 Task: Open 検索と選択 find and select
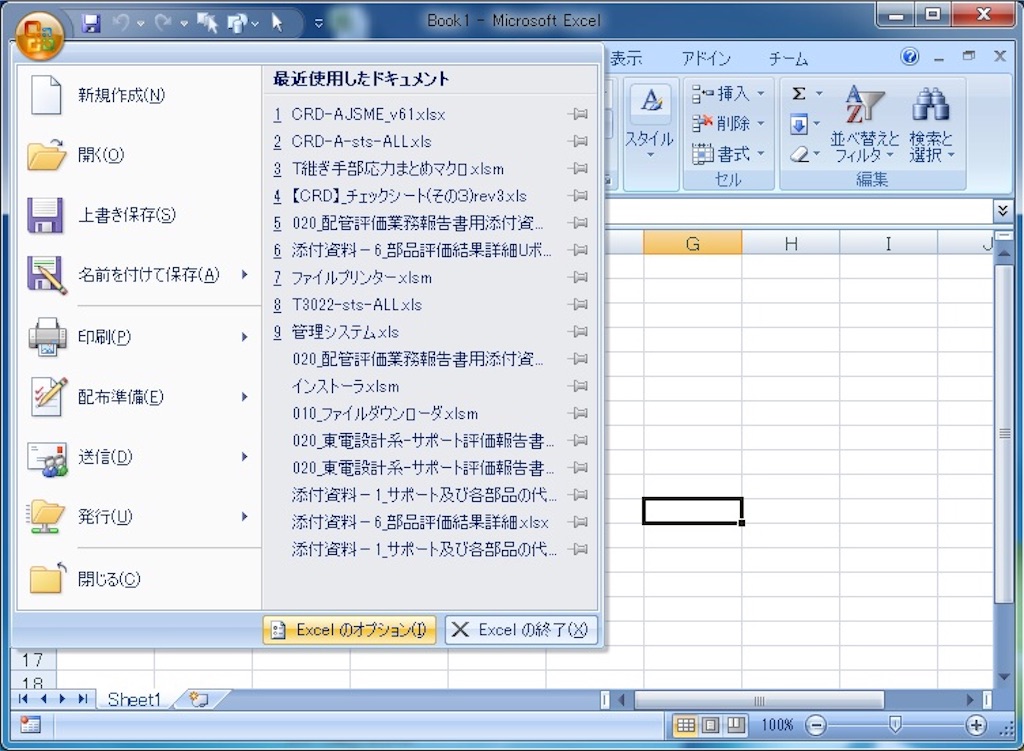(931, 124)
